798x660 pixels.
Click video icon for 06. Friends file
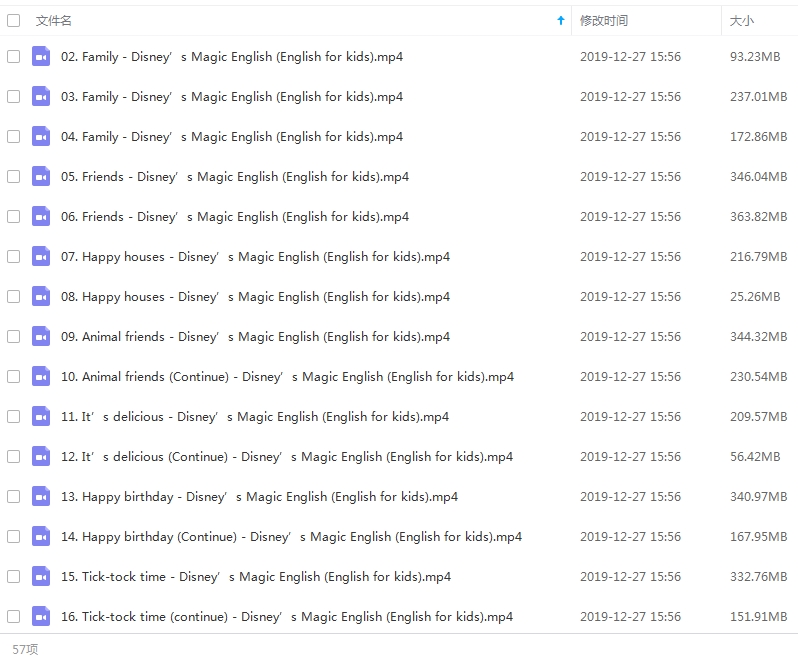(41, 217)
